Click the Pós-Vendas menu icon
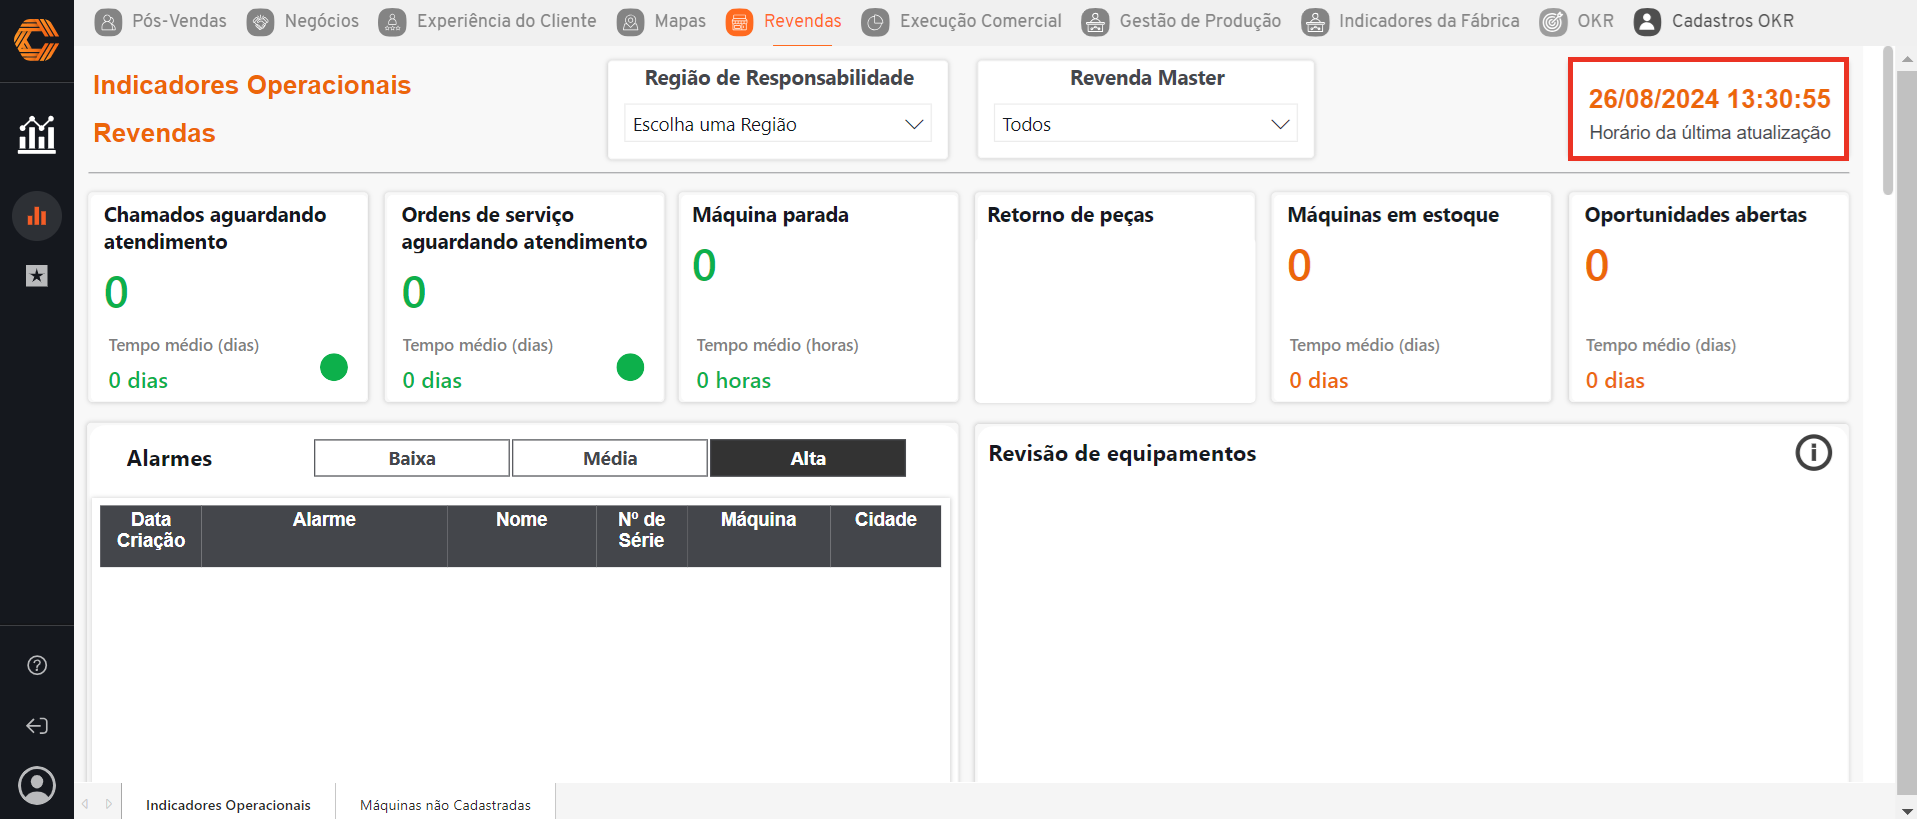The height and width of the screenshot is (820, 1917). [108, 22]
